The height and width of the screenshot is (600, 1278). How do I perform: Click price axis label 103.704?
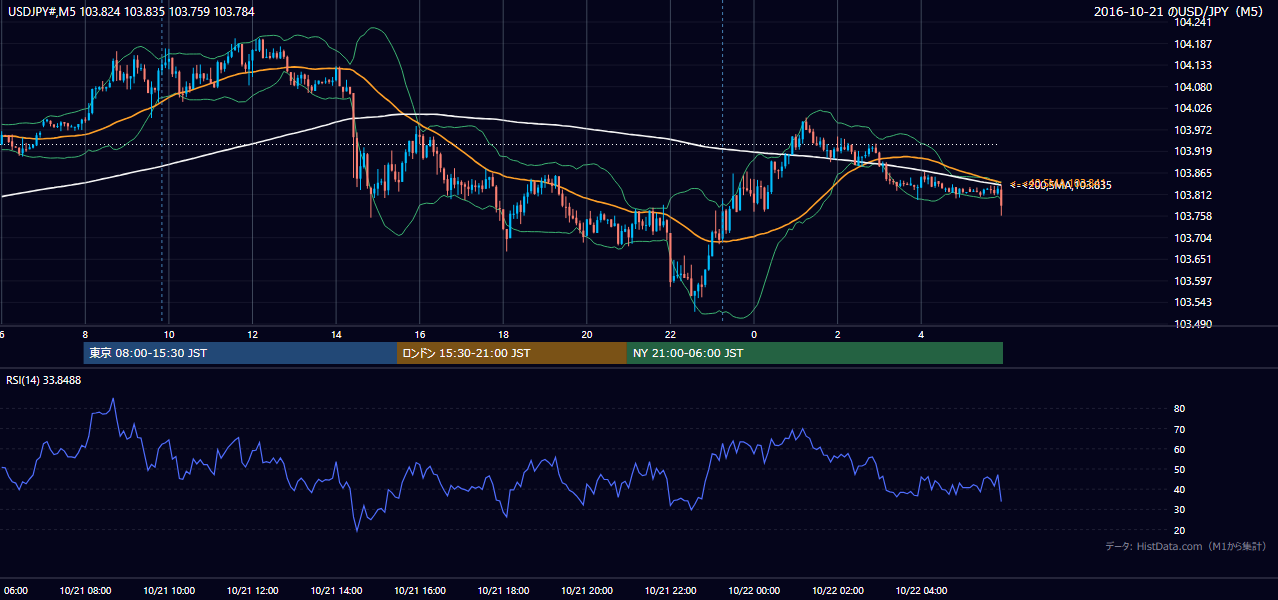[1194, 238]
